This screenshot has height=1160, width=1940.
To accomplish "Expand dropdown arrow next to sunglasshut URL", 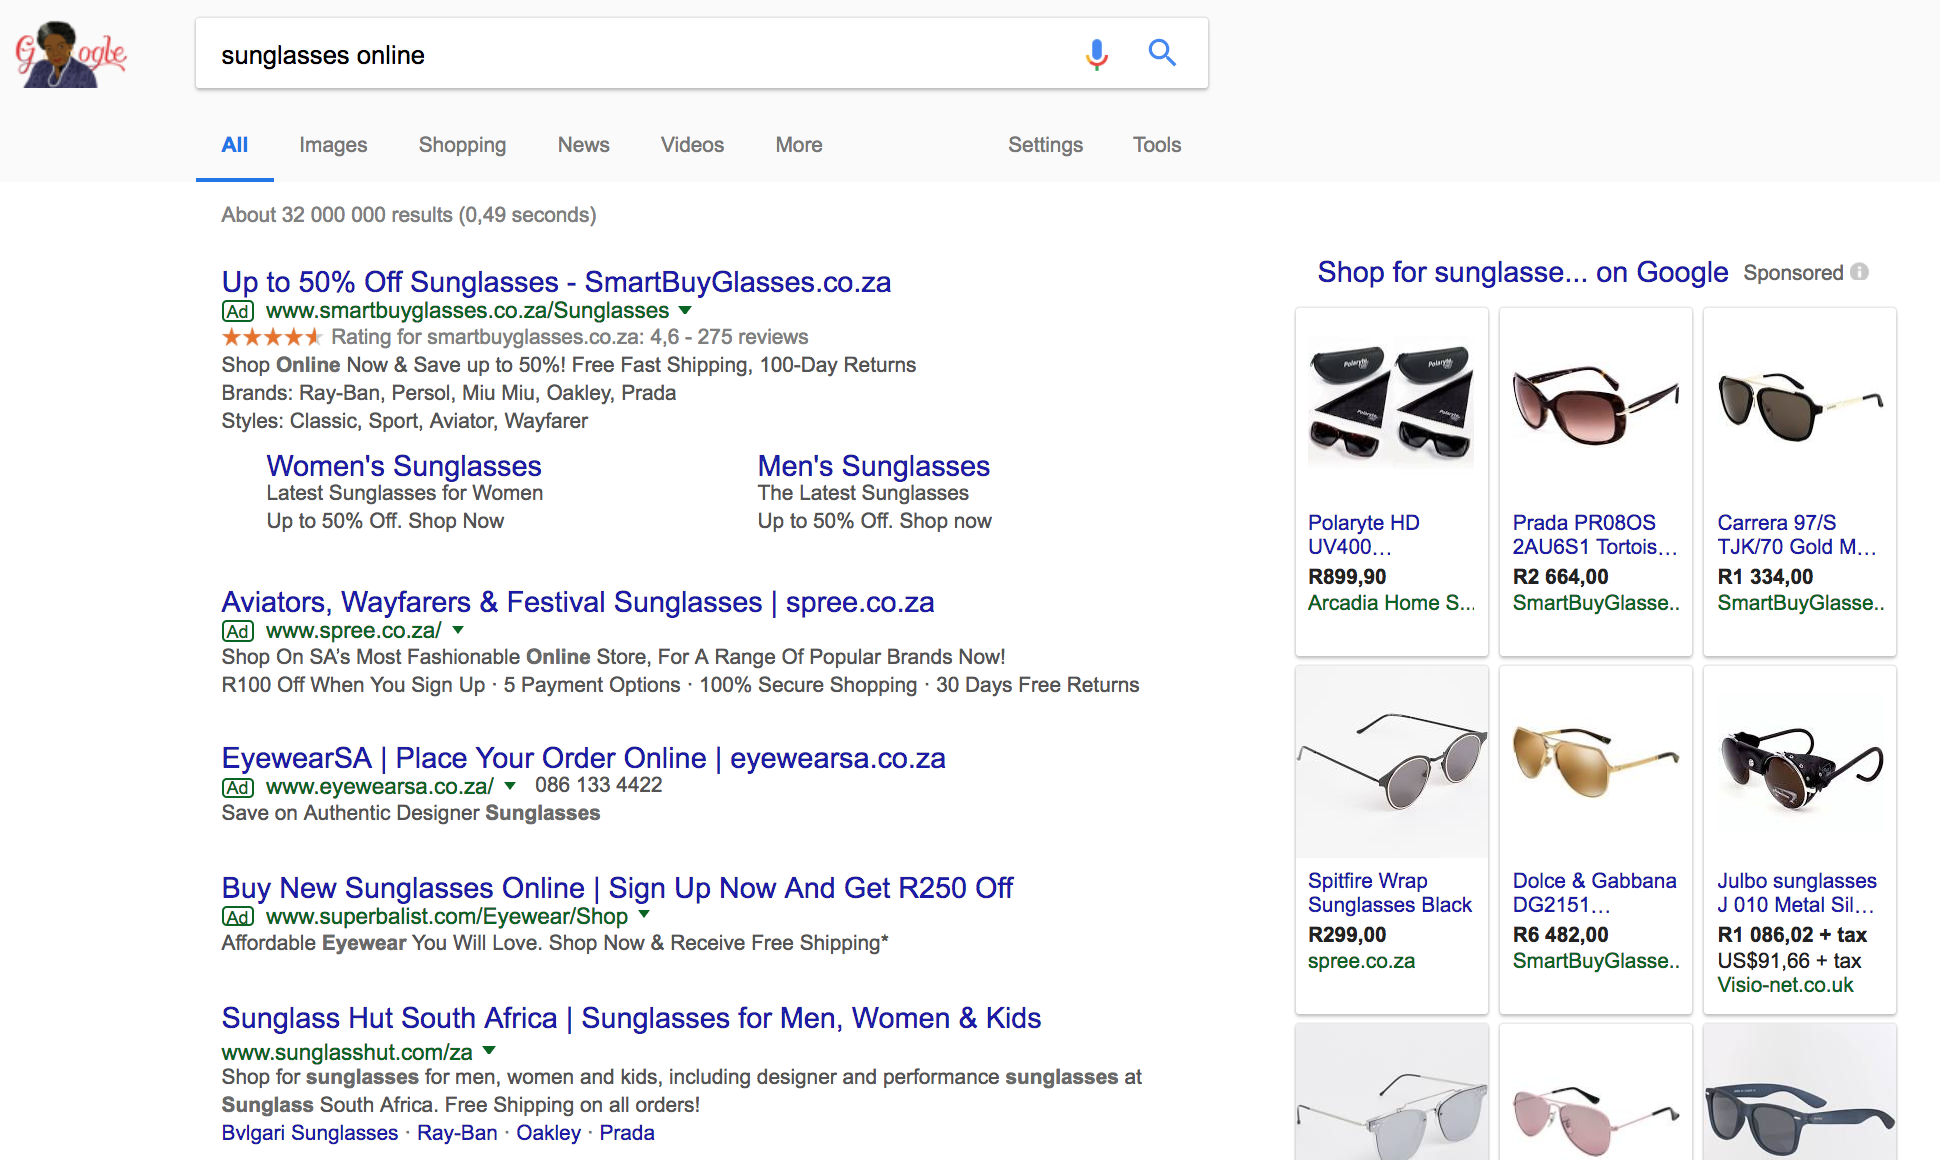I will [x=489, y=1051].
